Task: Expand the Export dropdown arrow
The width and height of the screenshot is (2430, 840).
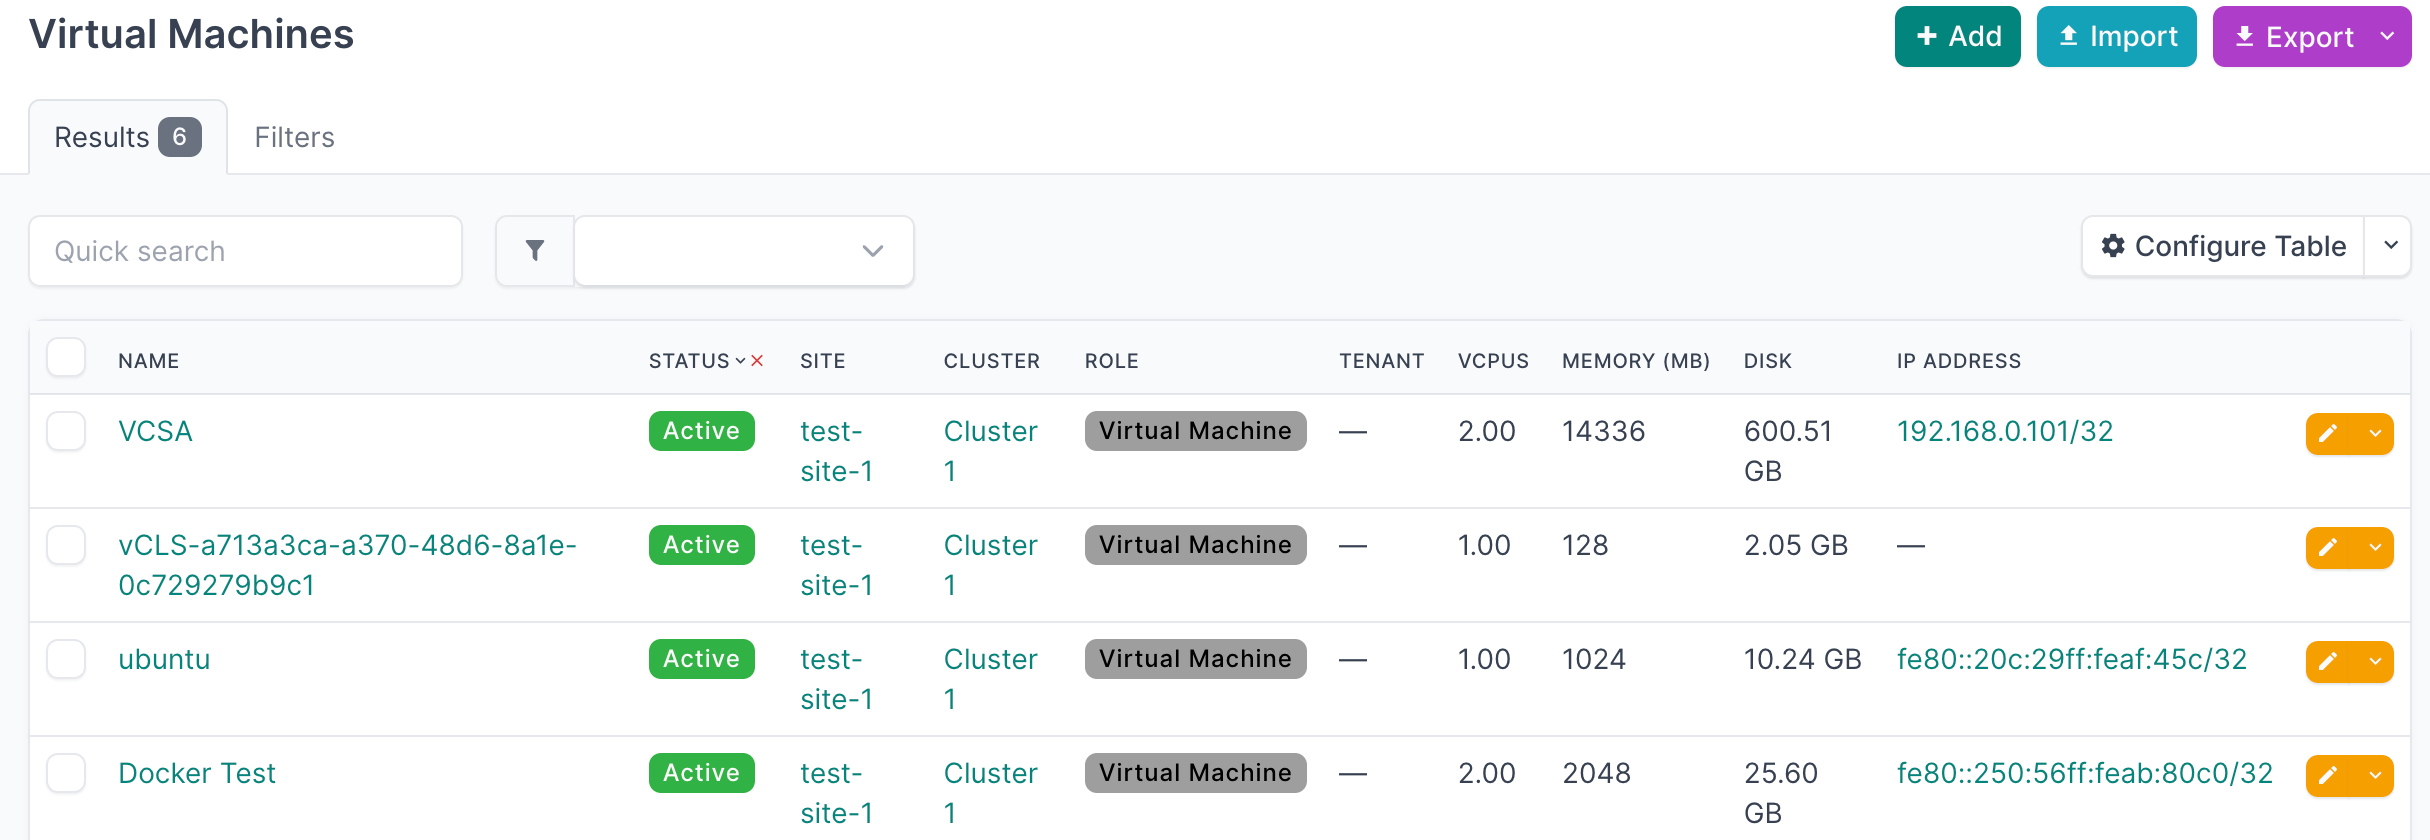Action: 2387,37
